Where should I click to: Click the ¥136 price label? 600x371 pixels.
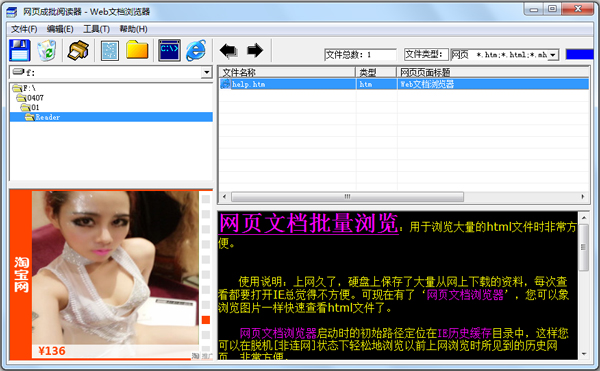[x=52, y=351]
